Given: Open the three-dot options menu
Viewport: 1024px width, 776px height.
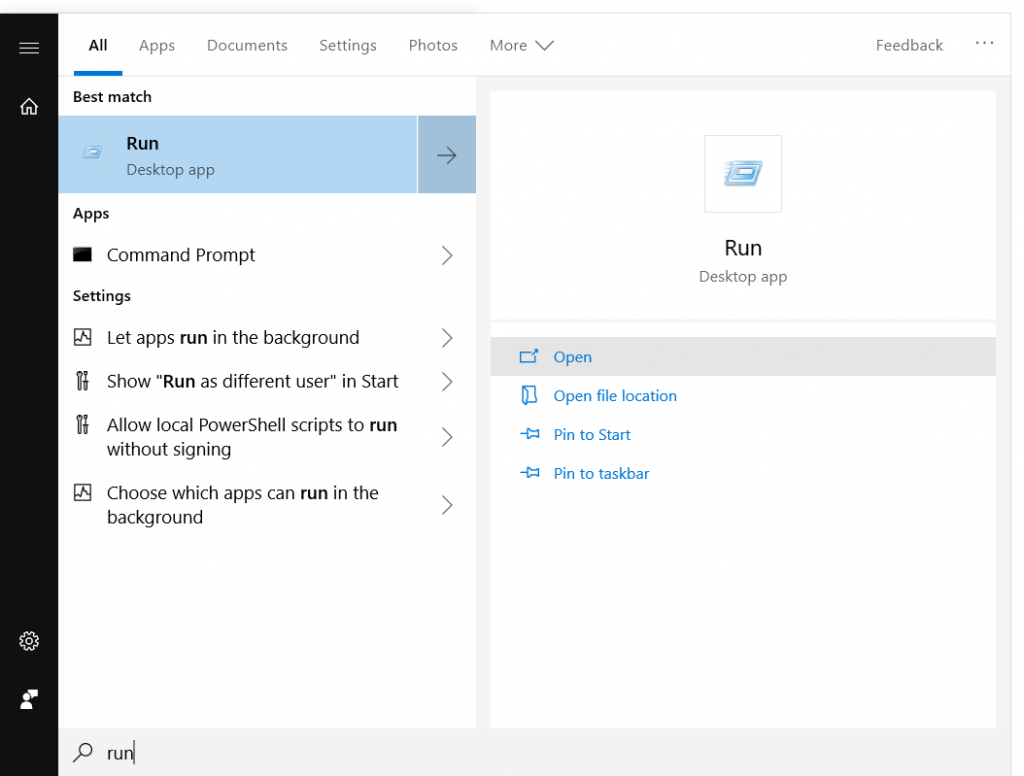Looking at the screenshot, I should 984,44.
